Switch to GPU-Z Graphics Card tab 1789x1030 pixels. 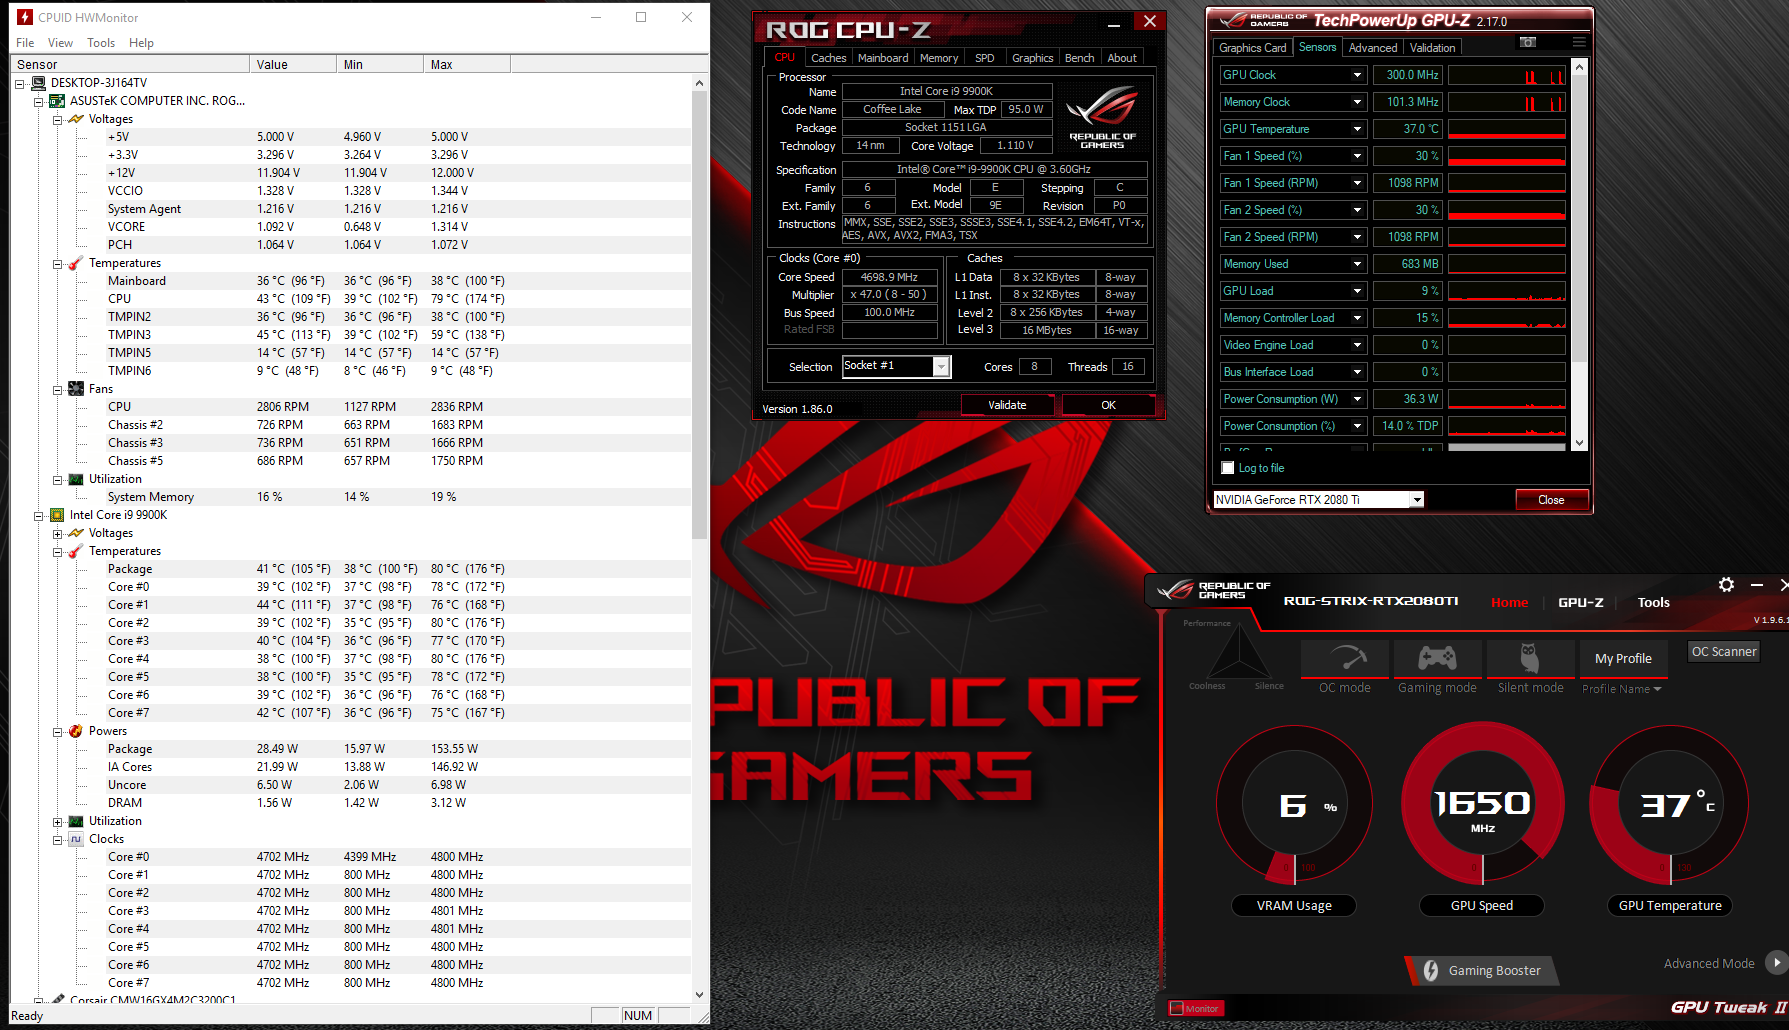point(1252,48)
